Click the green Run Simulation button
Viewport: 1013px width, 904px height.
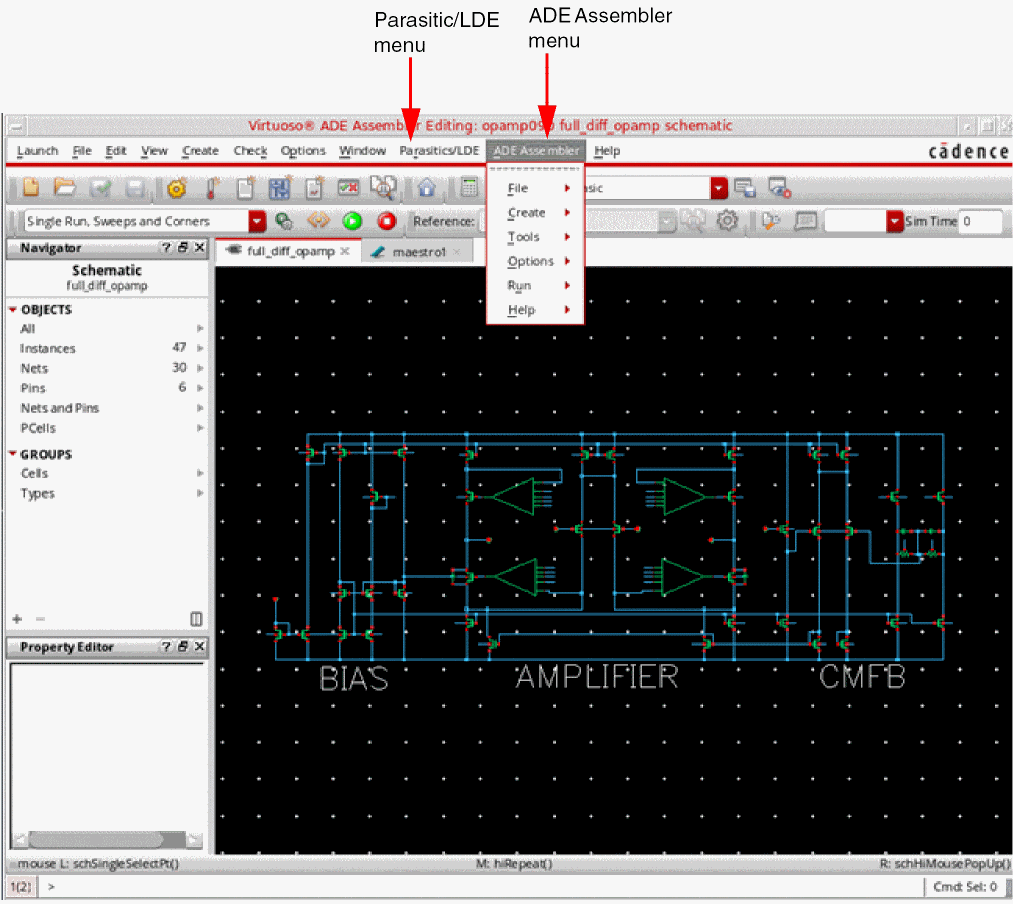(352, 222)
